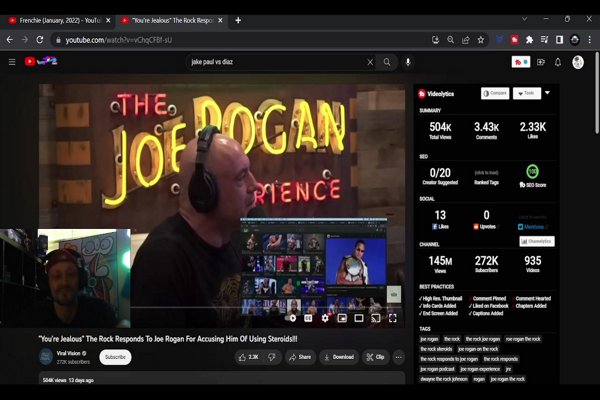
Task: Expand the Videolytics panel arrow
Action: click(x=548, y=93)
